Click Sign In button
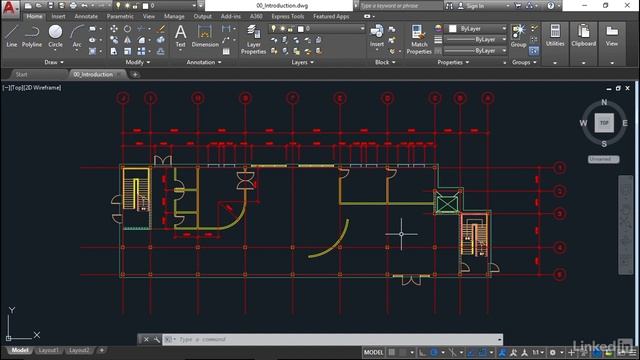 pyautogui.click(x=471, y=6)
